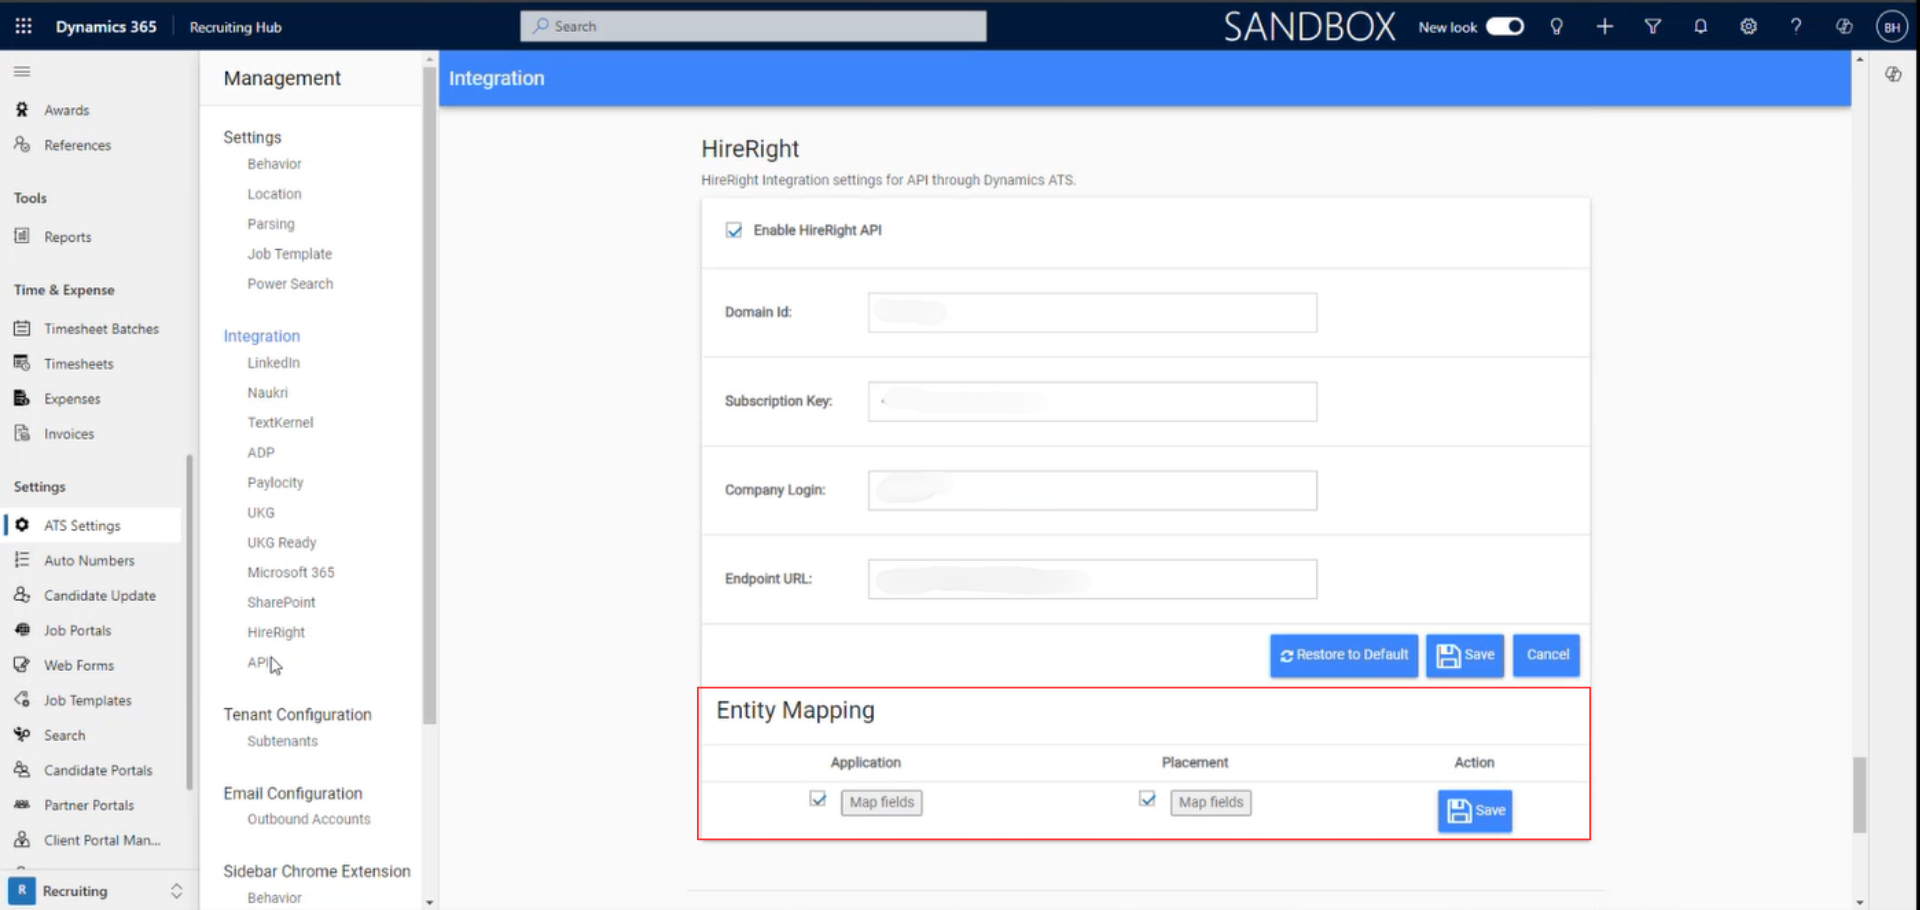The width and height of the screenshot is (1920, 910).
Task: Click the Management panel scrollbar
Action: coord(430,395)
